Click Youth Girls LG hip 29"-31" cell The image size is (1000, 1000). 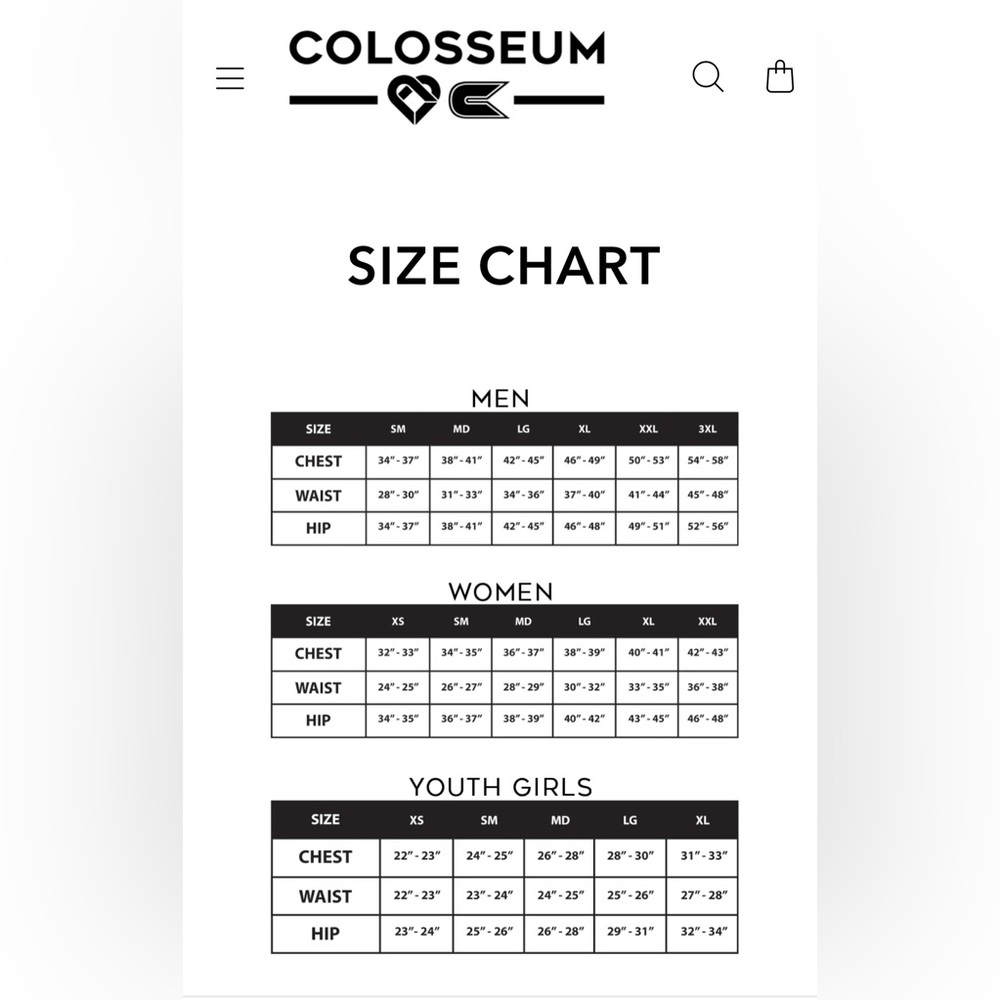(630, 932)
